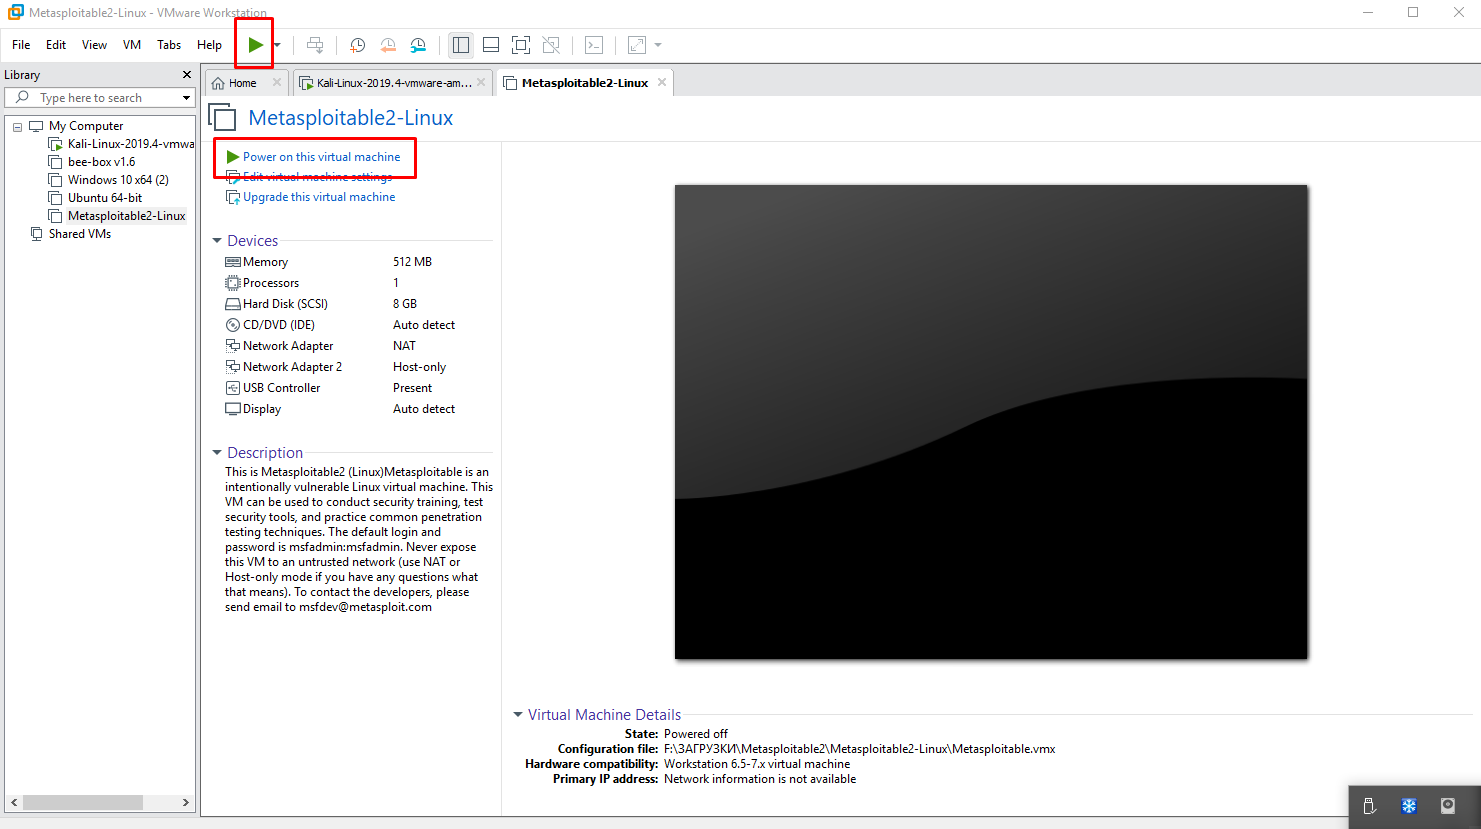Open the File menu
Viewport: 1481px width, 829px height.
click(x=21, y=45)
